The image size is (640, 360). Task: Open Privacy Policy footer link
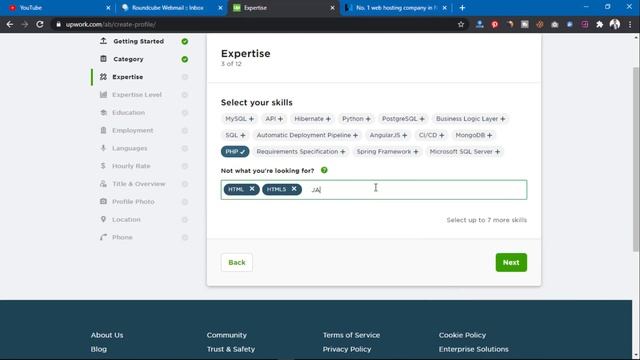point(347,349)
